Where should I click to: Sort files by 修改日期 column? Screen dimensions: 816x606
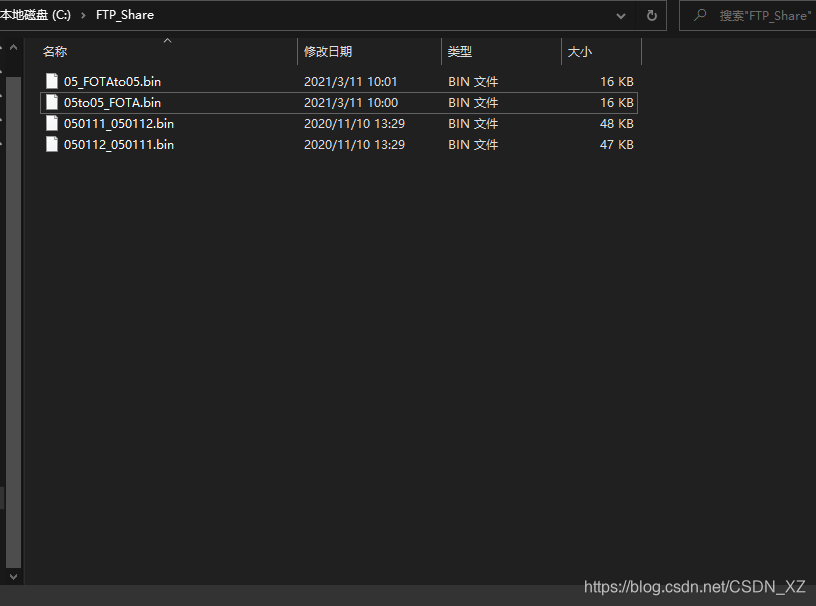tap(369, 52)
